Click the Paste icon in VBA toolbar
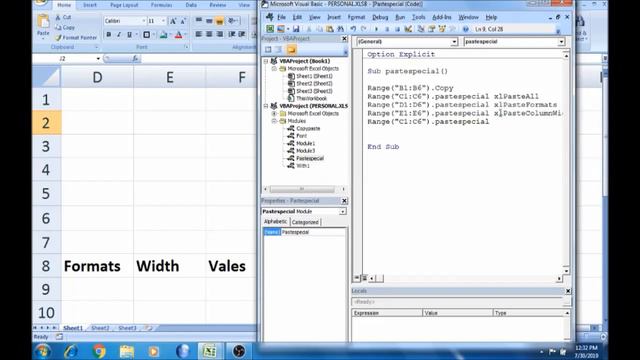640x360 pixels. pos(330,29)
